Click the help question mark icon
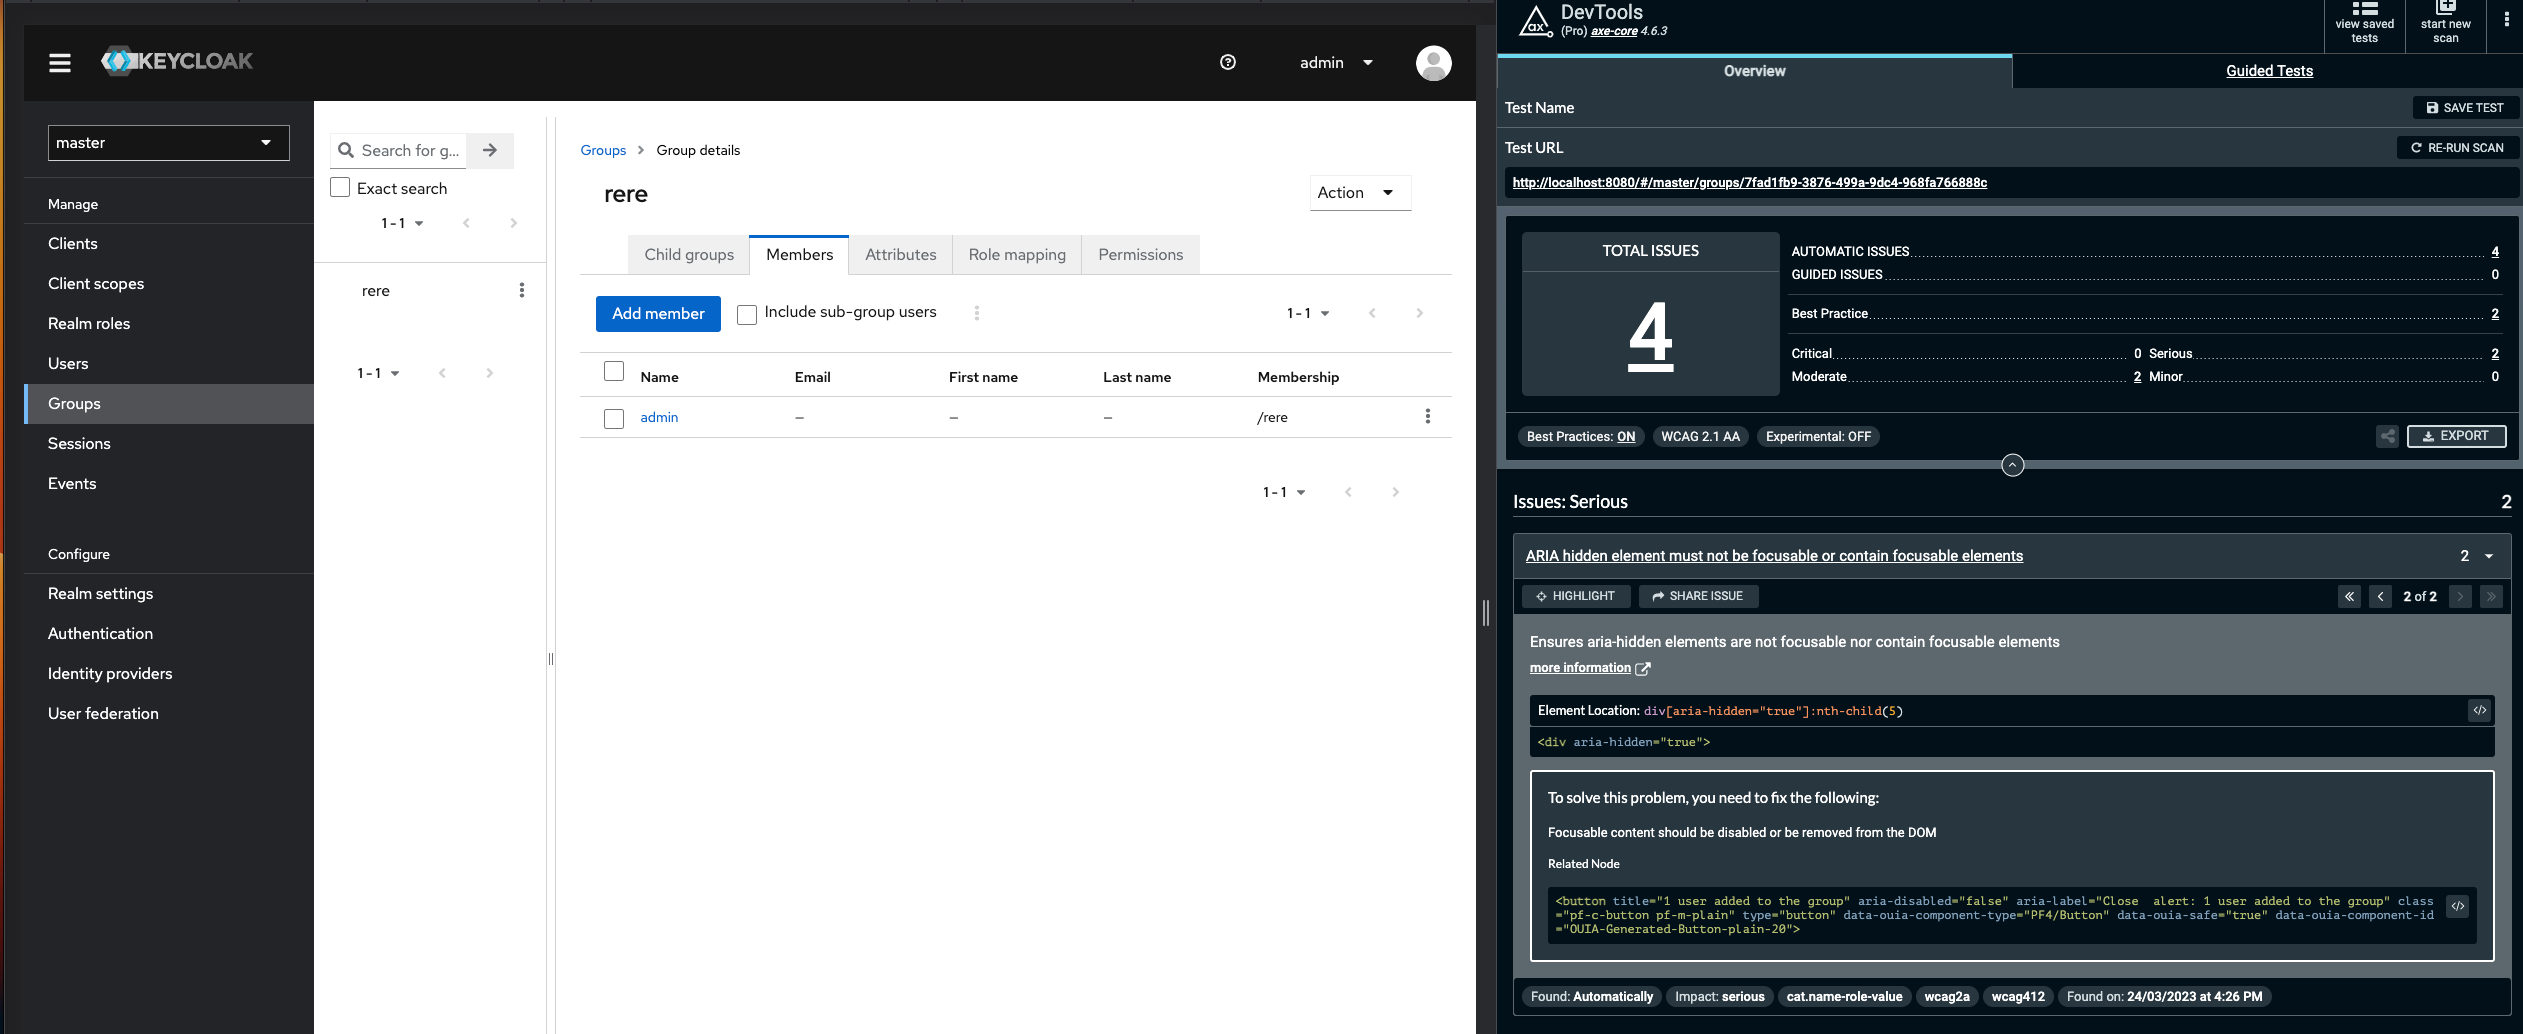Screen dimensions: 2523x1034 (x=1227, y=62)
